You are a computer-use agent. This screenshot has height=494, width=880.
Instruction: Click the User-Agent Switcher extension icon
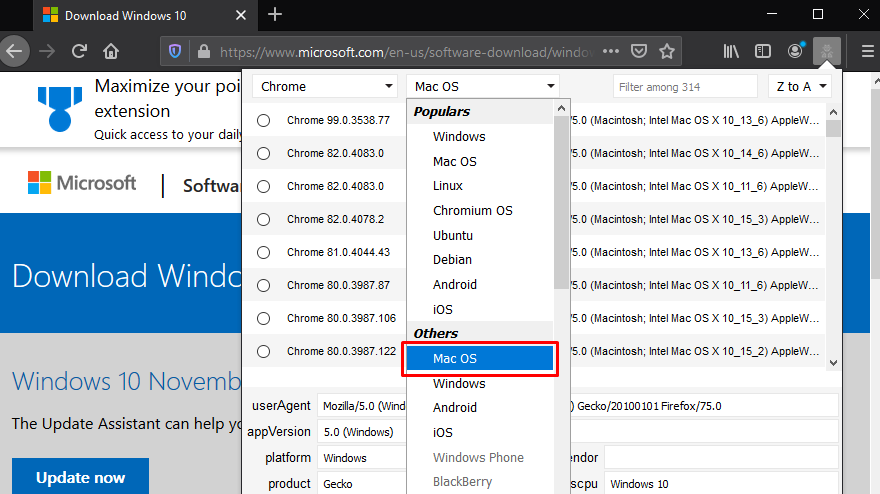point(827,52)
